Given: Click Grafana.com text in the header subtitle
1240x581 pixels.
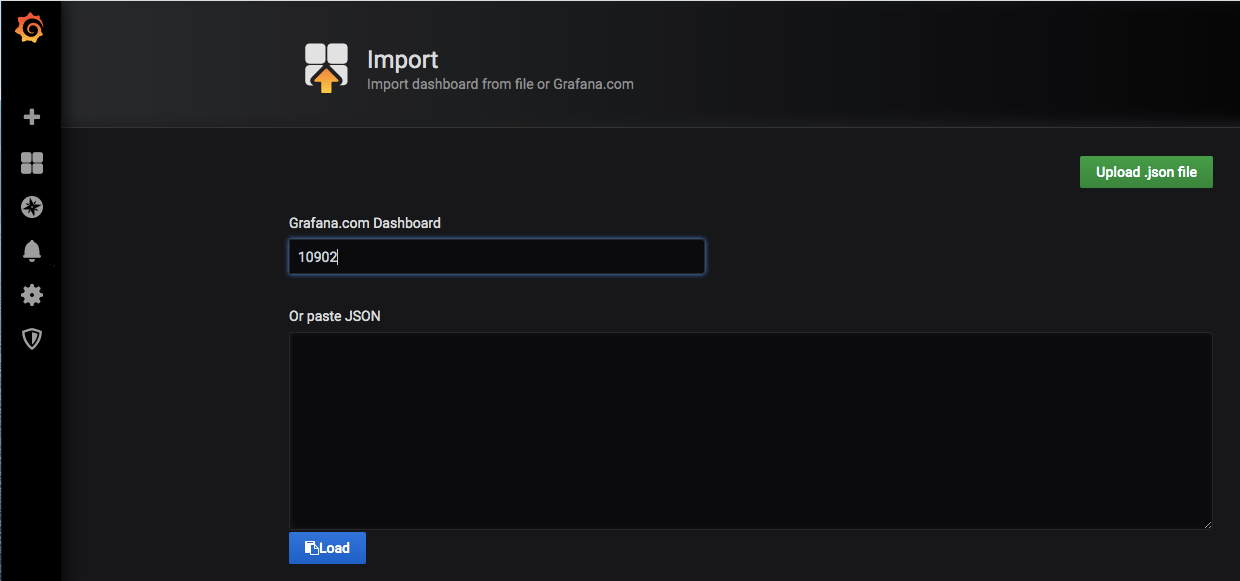Looking at the screenshot, I should [593, 84].
